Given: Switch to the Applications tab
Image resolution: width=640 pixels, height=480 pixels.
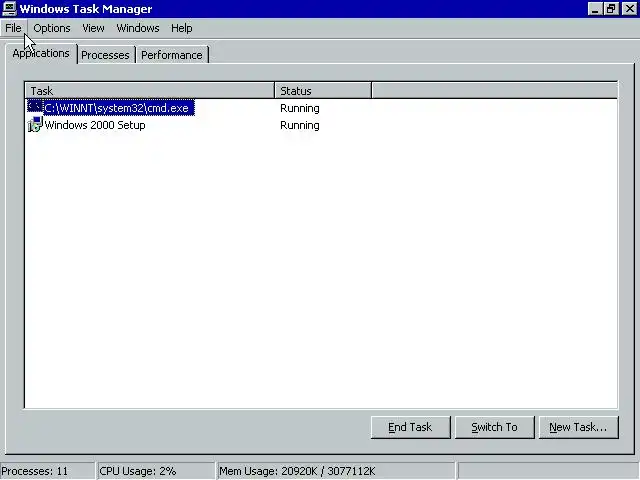Looking at the screenshot, I should pyautogui.click(x=41, y=53).
